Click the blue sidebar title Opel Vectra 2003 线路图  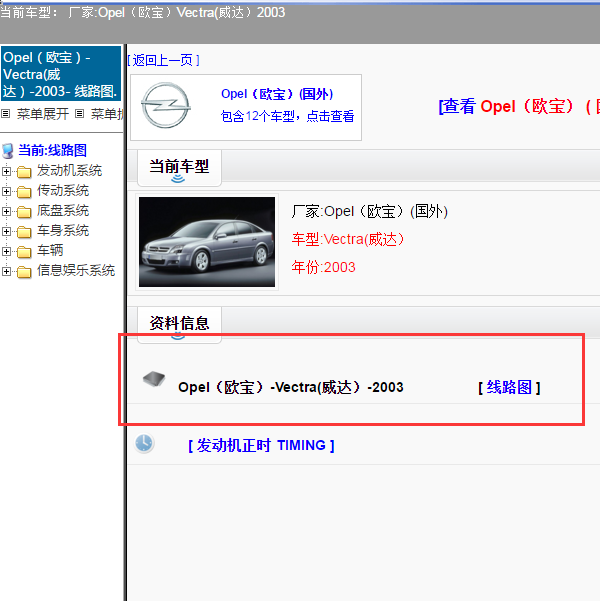(x=61, y=74)
